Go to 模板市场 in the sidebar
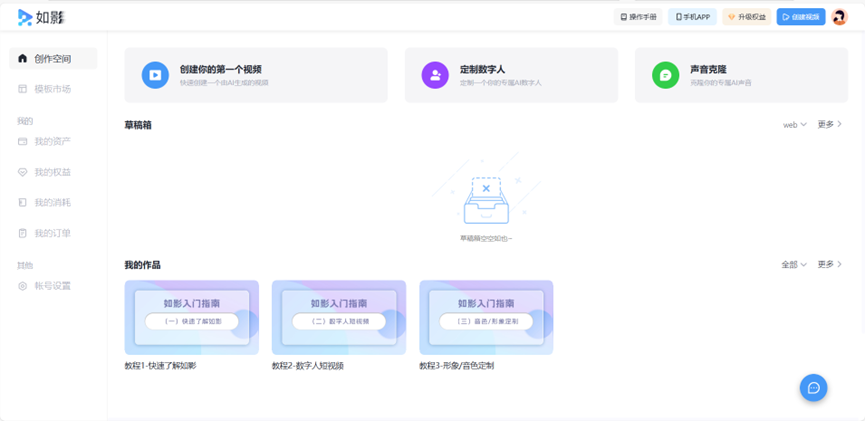The height and width of the screenshot is (421, 865). pos(52,89)
